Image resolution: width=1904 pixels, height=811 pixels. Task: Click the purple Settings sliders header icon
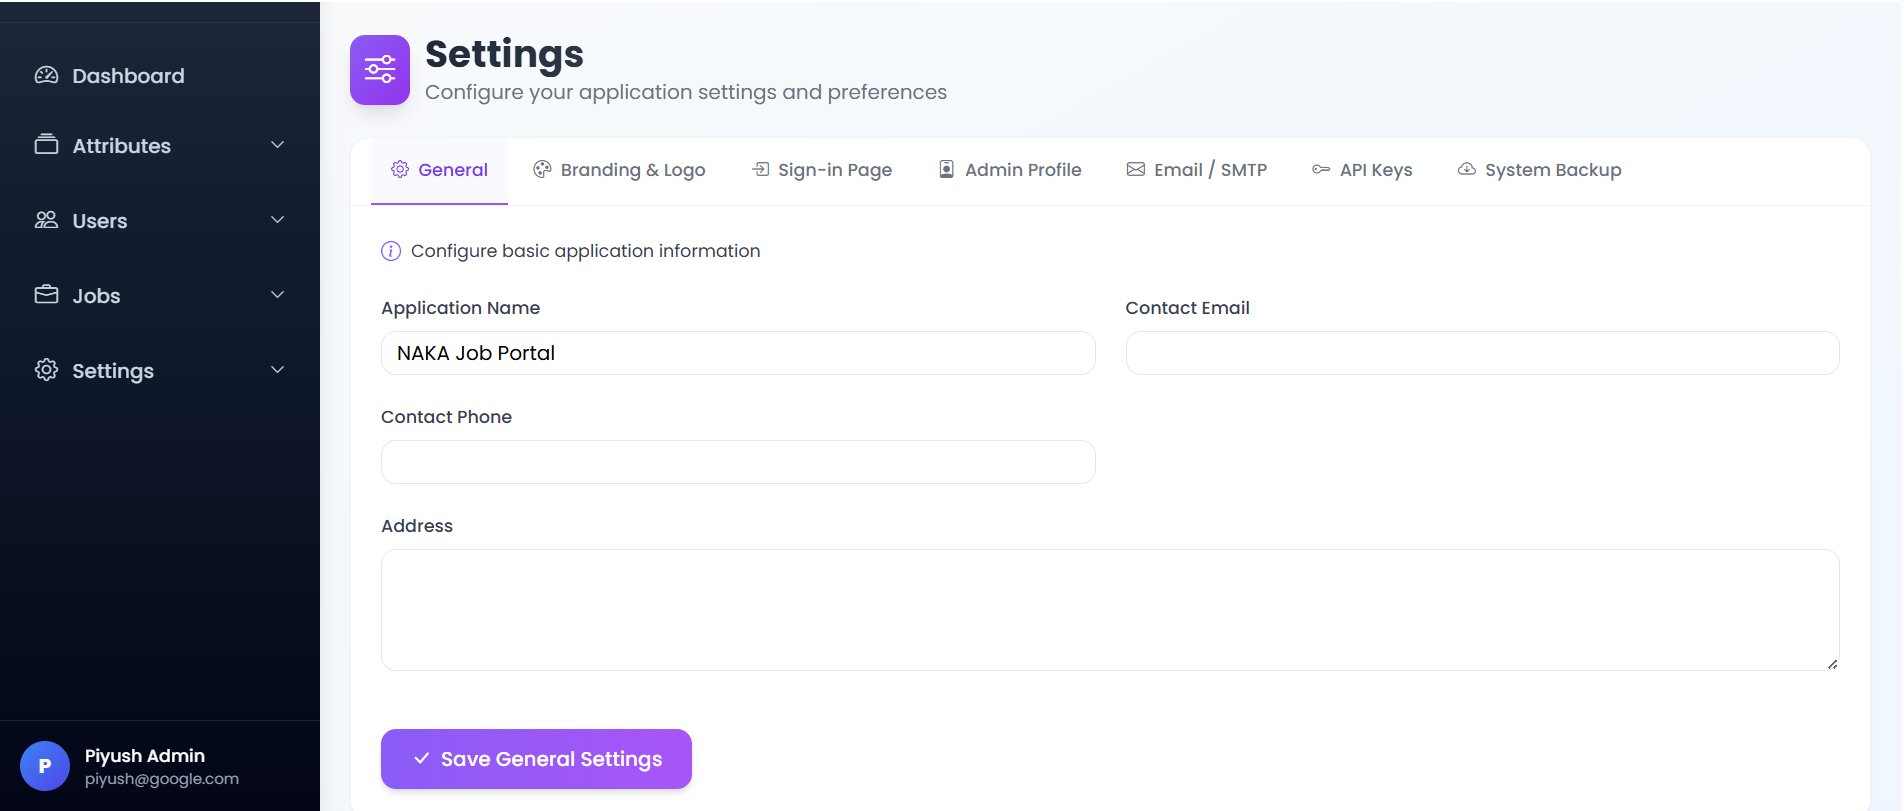tap(380, 70)
